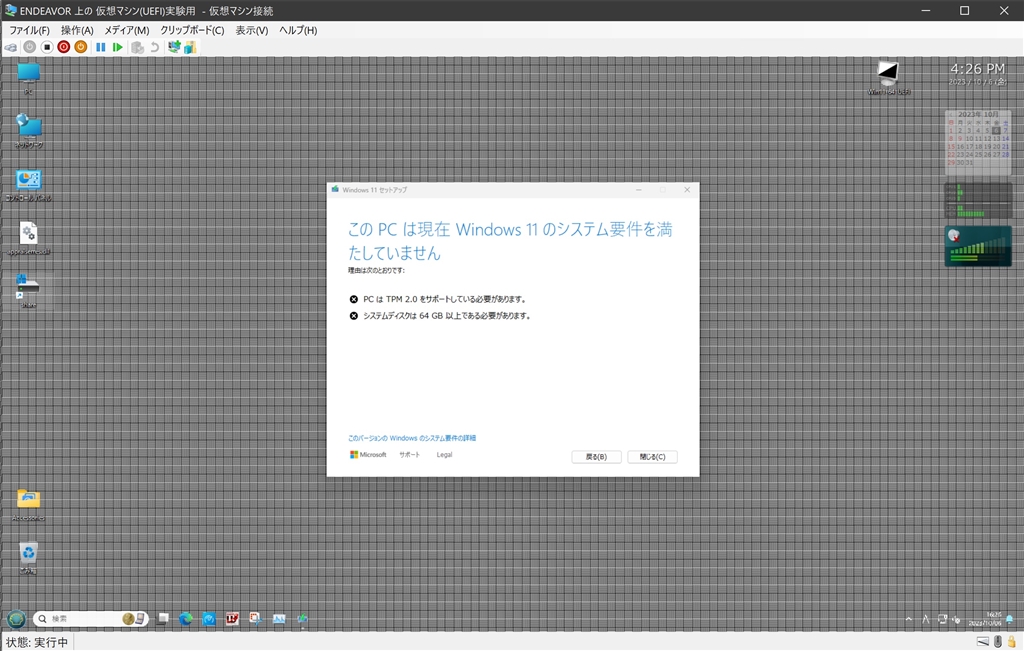Click the 2023年10月 calendar gadget
The width and height of the screenshot is (1024, 651).
click(x=978, y=142)
